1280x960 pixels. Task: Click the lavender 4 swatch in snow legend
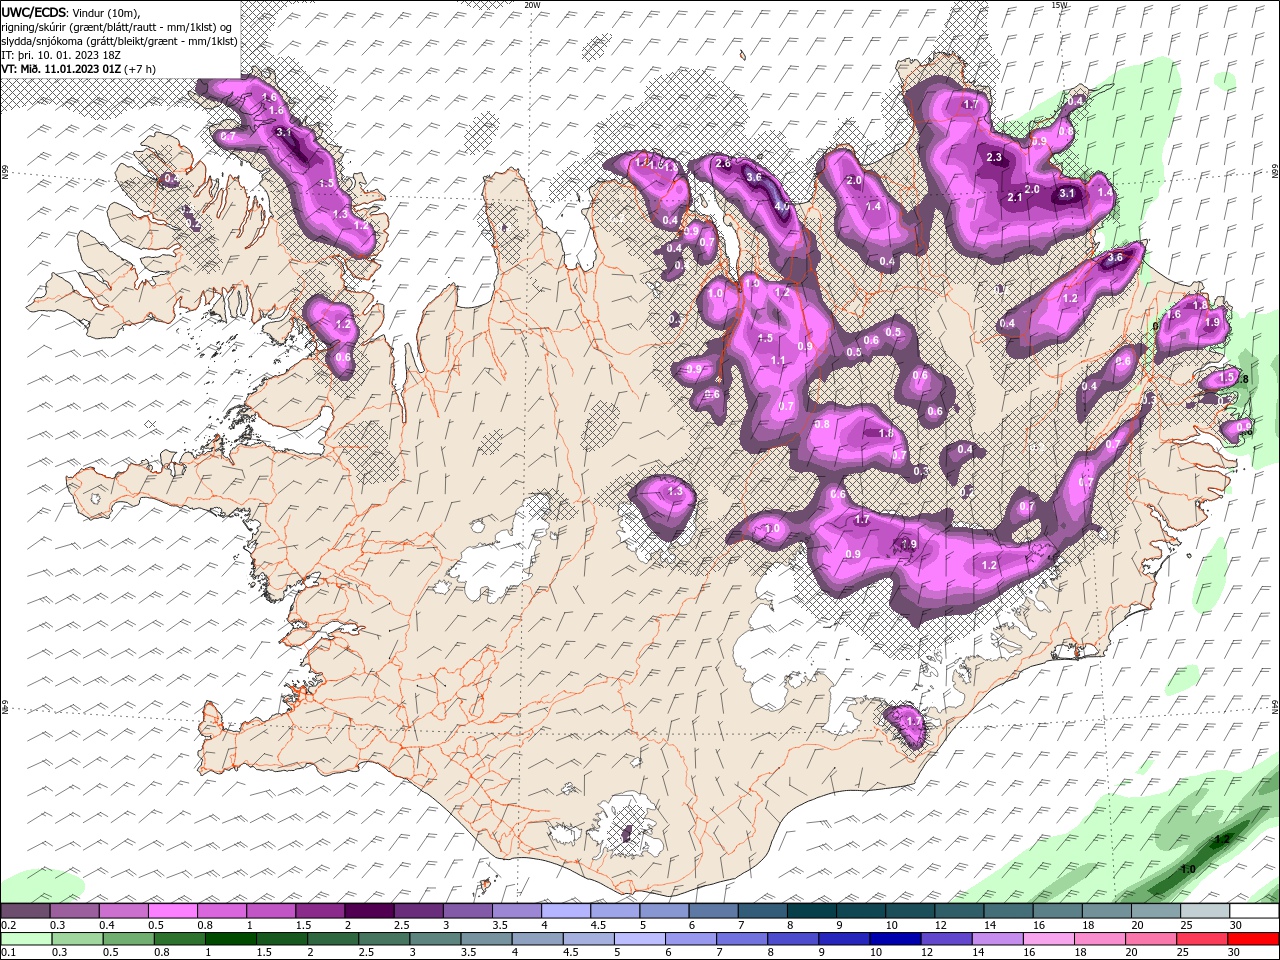coord(566,911)
